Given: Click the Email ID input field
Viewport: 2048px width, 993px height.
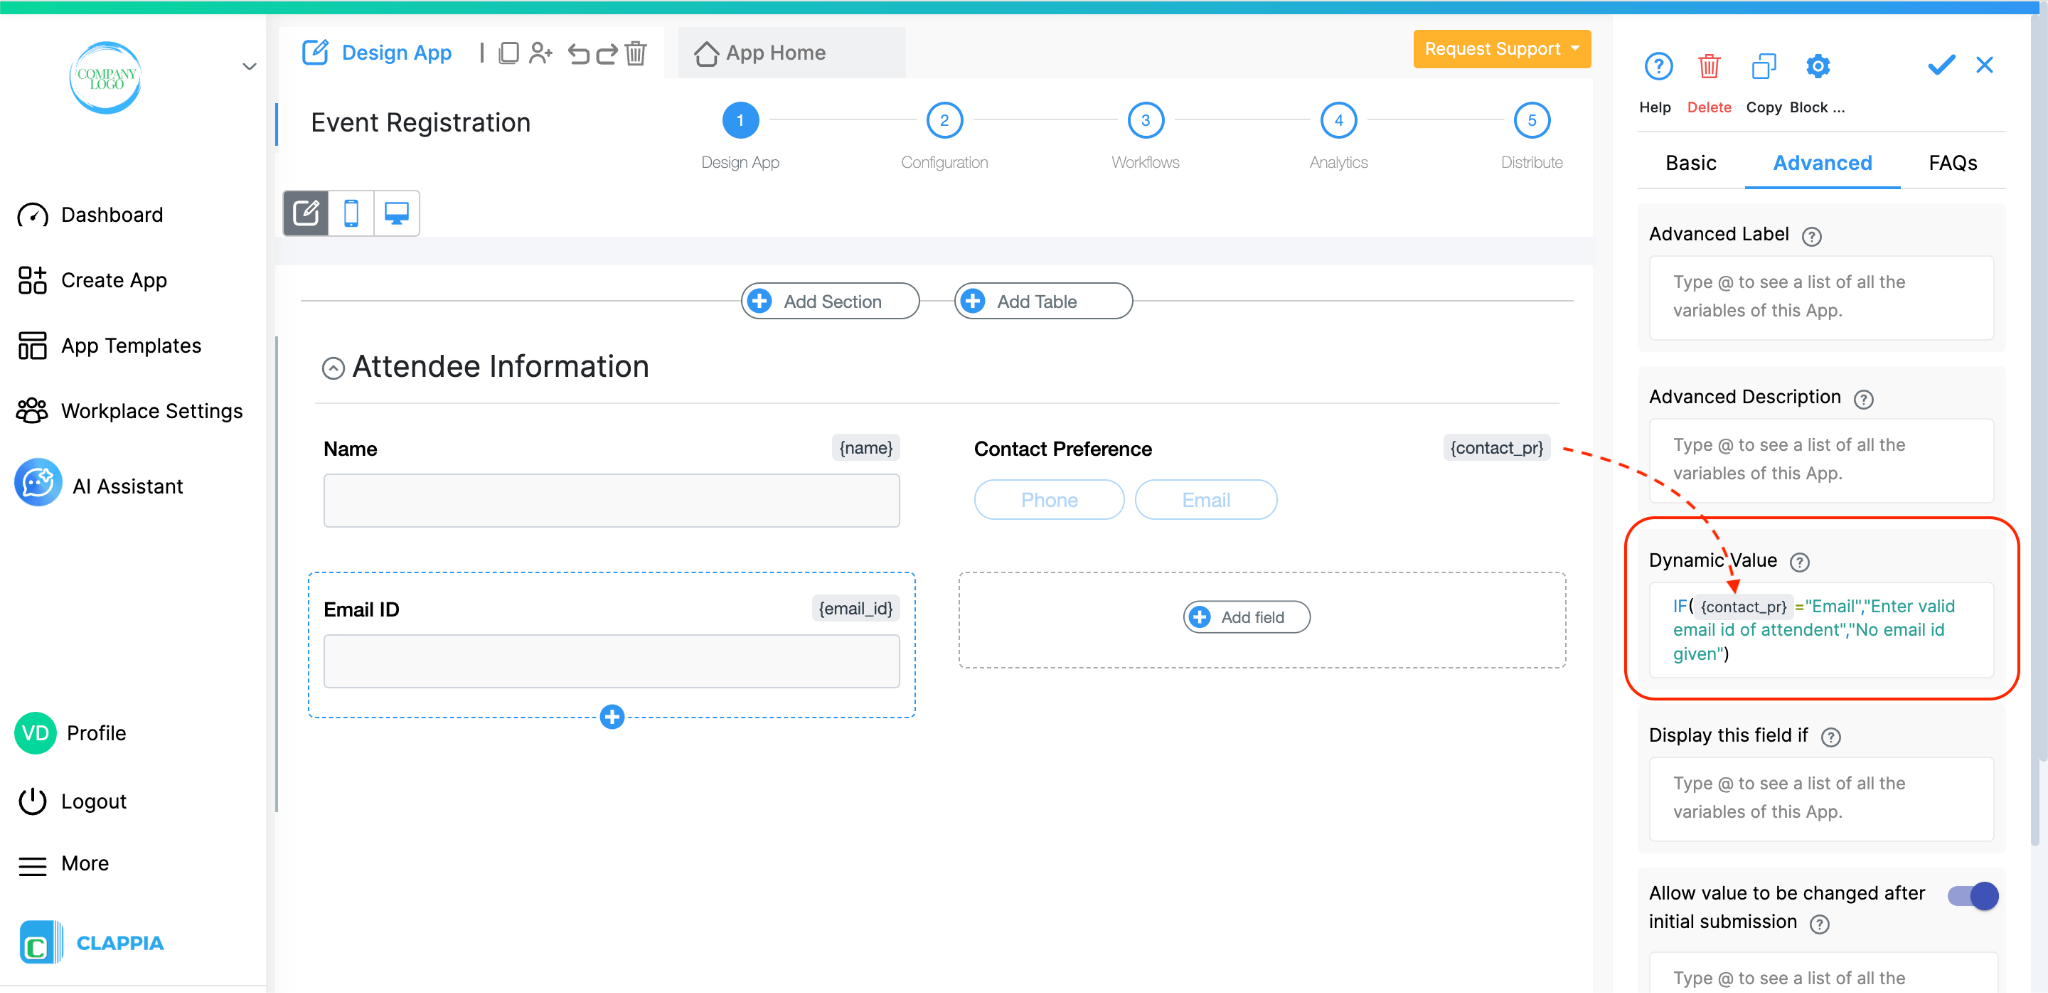Looking at the screenshot, I should [x=611, y=661].
